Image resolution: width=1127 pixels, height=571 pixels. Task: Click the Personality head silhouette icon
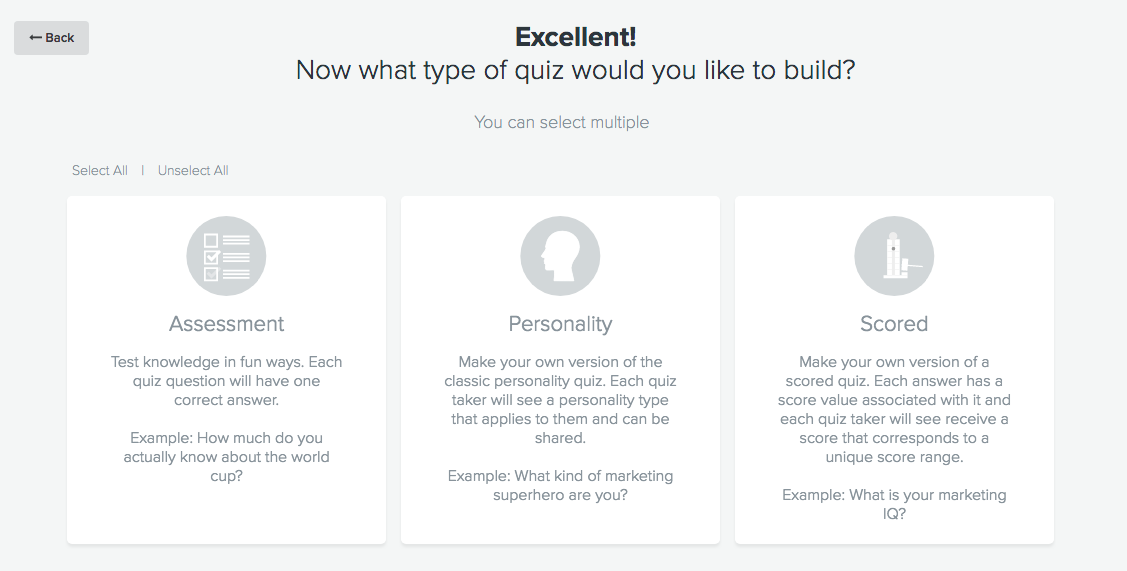coord(560,256)
